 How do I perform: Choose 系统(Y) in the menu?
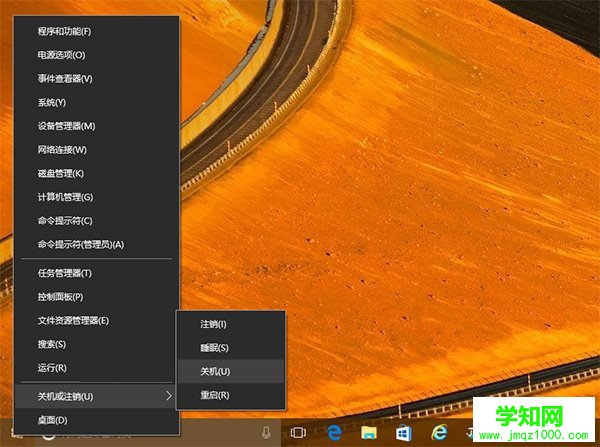coord(96,103)
